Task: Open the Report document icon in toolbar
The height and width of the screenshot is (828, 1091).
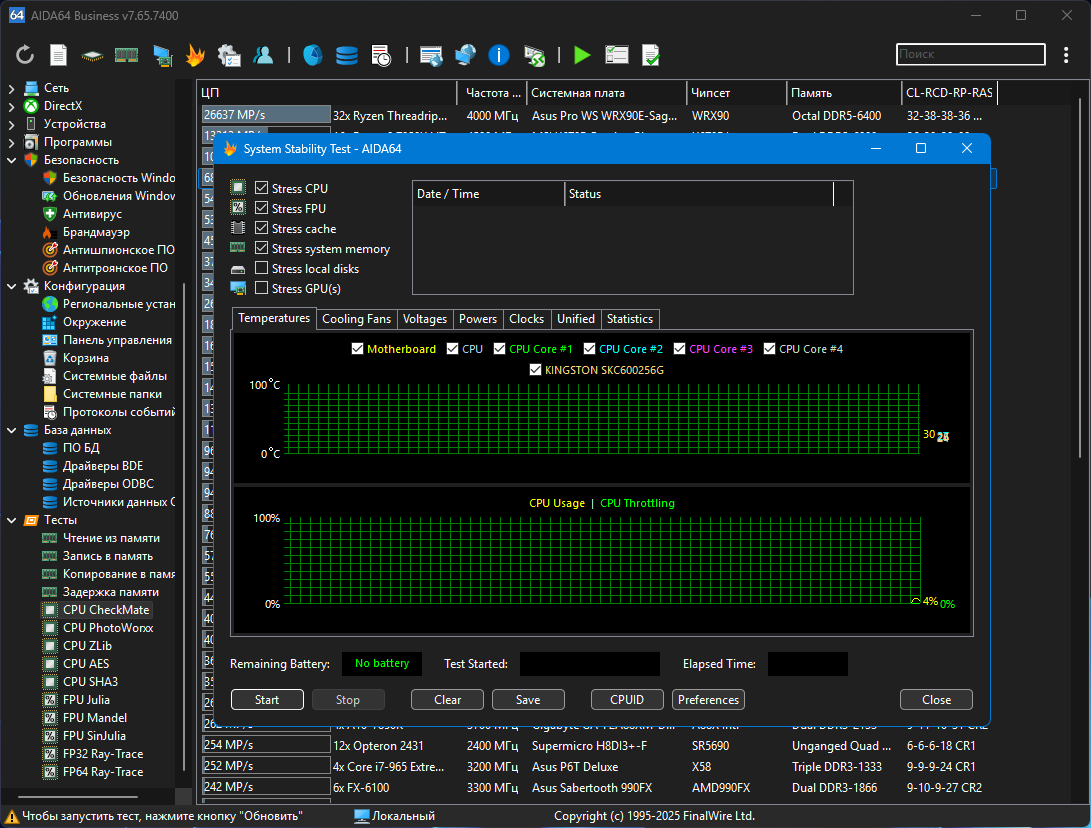Action: (58, 55)
